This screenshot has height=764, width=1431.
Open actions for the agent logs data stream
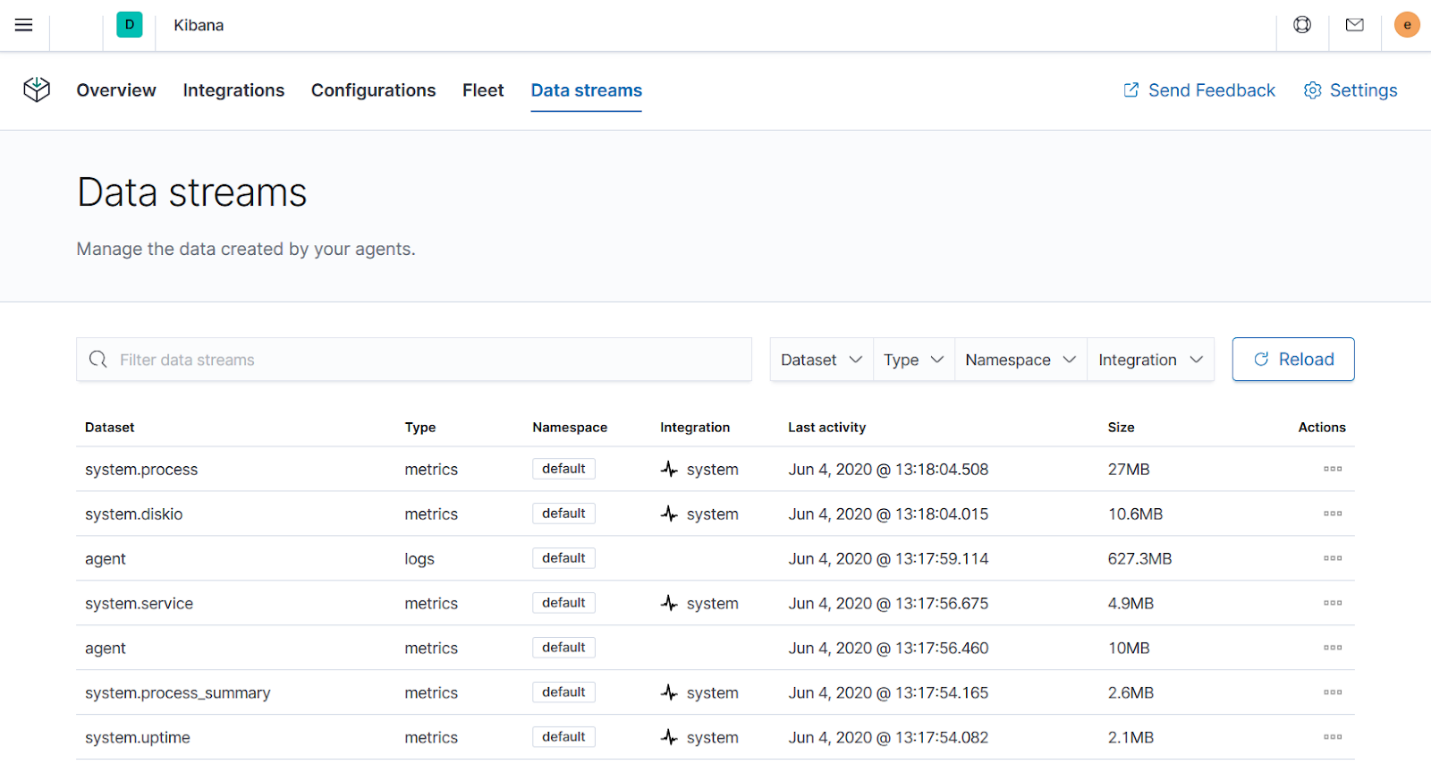(x=1332, y=558)
